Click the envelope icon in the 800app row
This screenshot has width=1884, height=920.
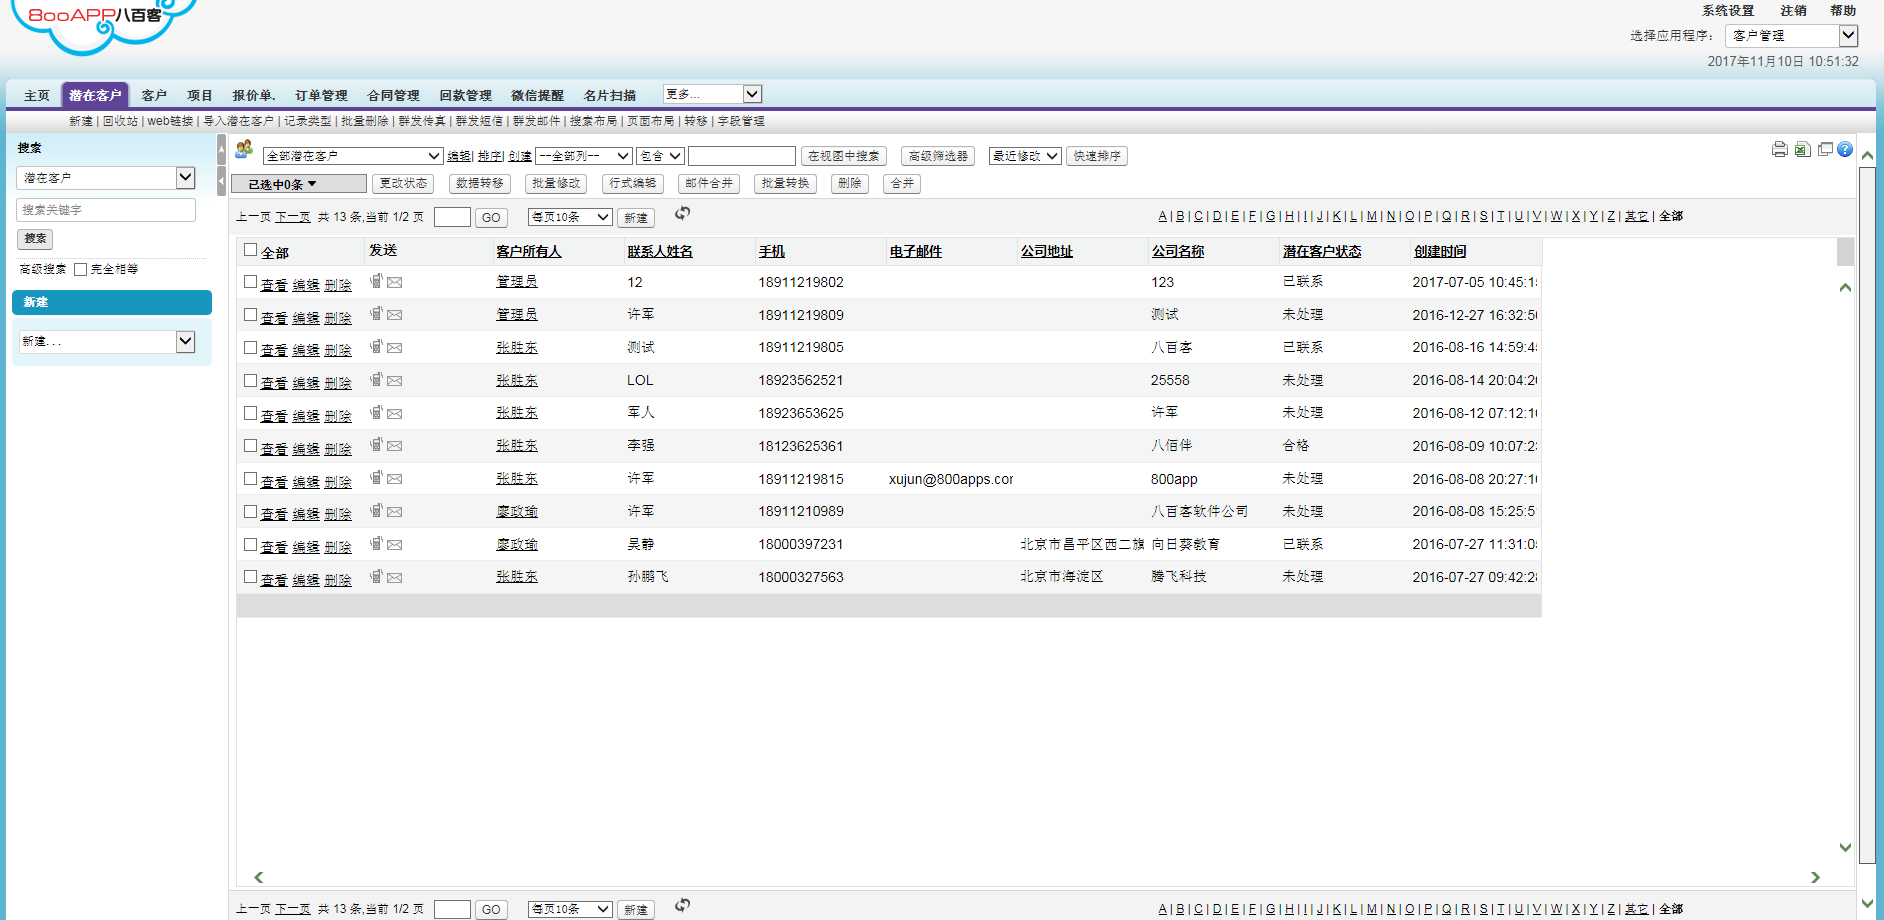pos(395,479)
